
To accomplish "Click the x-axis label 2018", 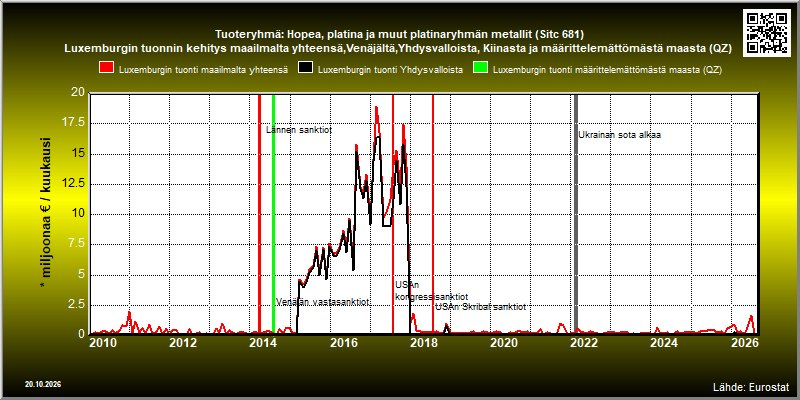I will click(x=423, y=342).
